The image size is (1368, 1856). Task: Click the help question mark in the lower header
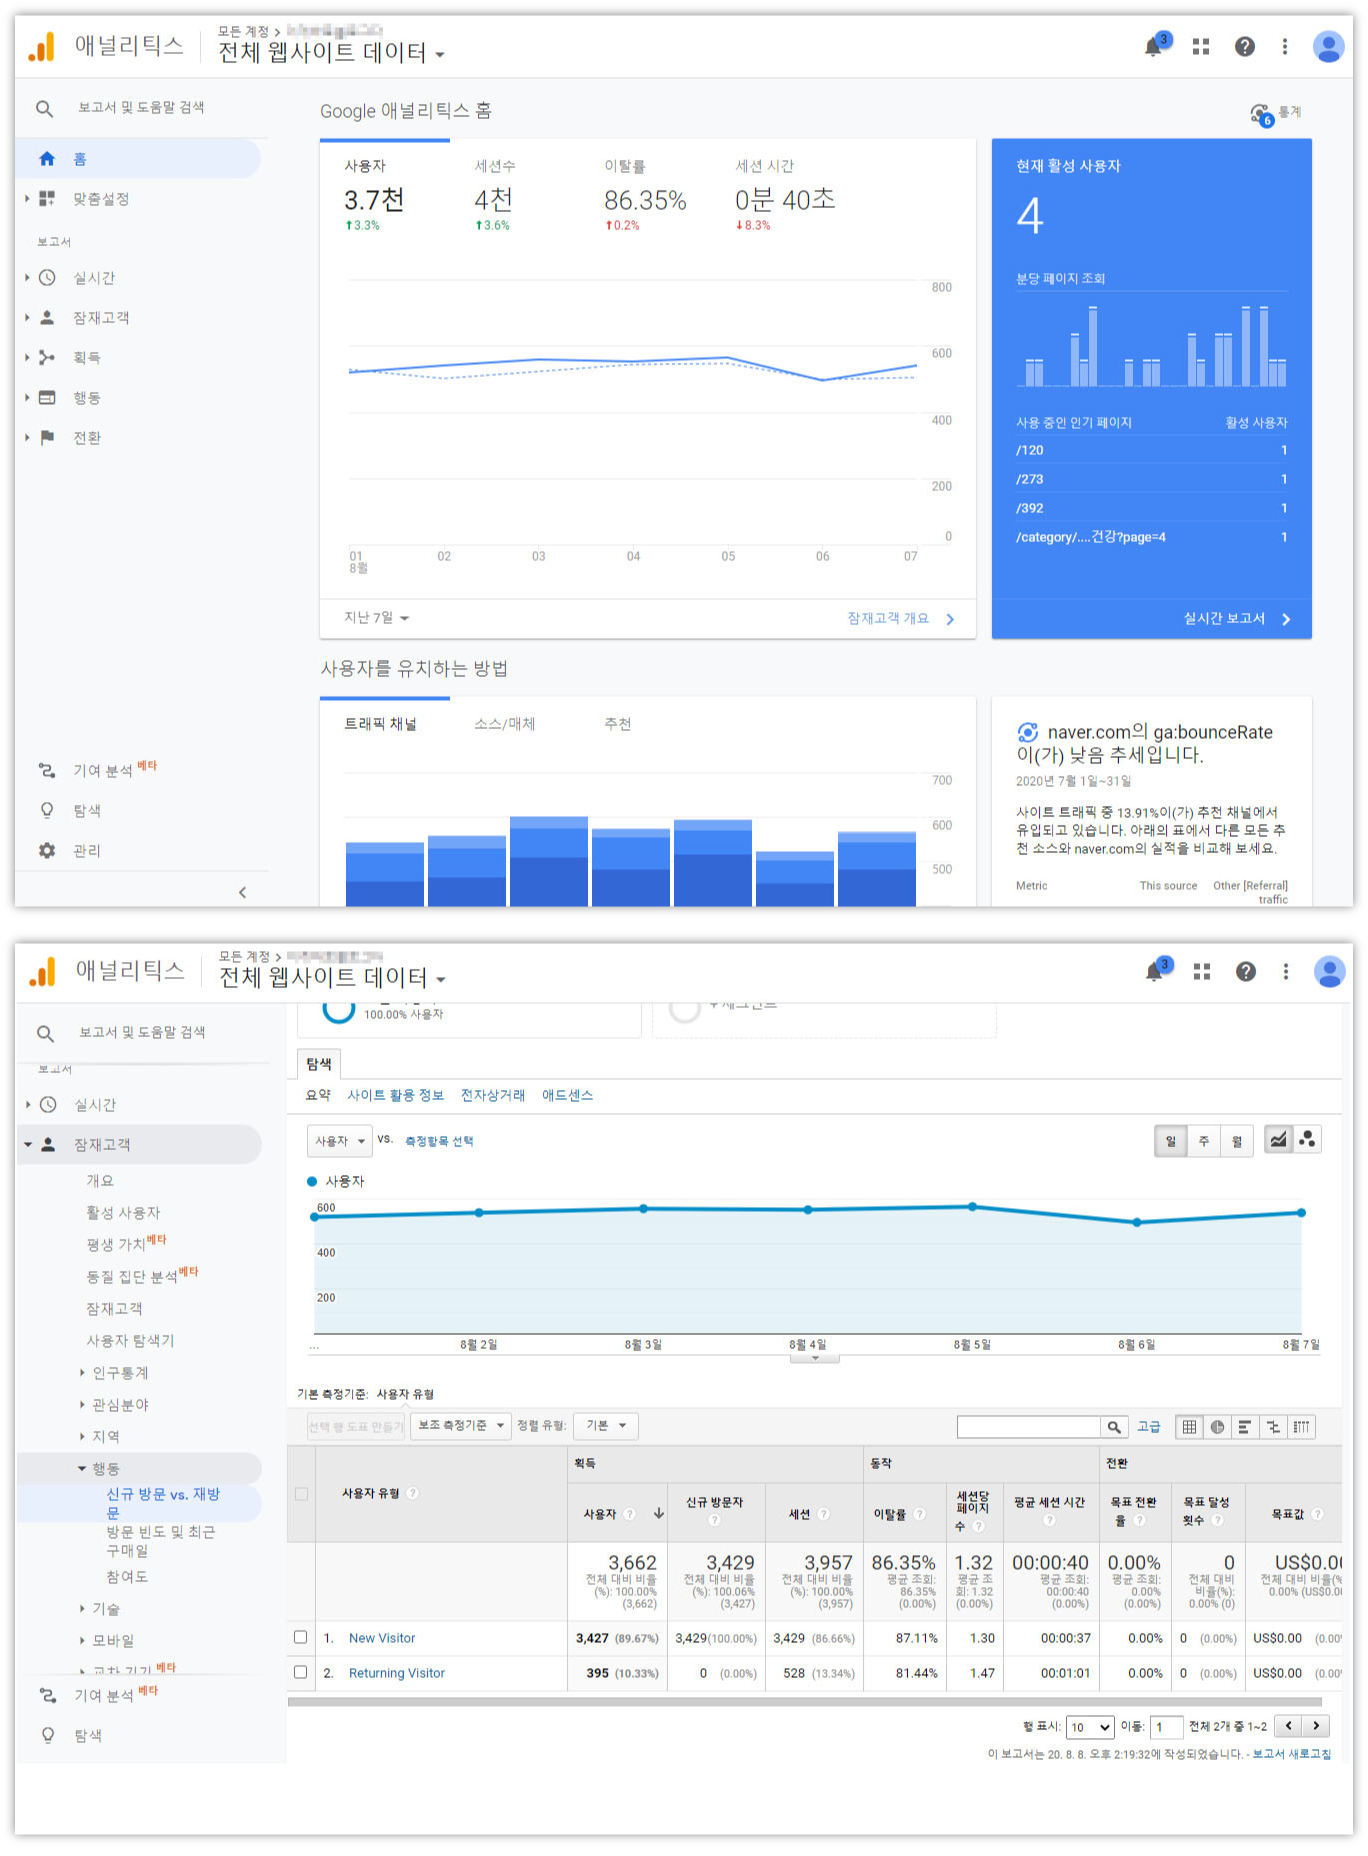(x=1245, y=972)
